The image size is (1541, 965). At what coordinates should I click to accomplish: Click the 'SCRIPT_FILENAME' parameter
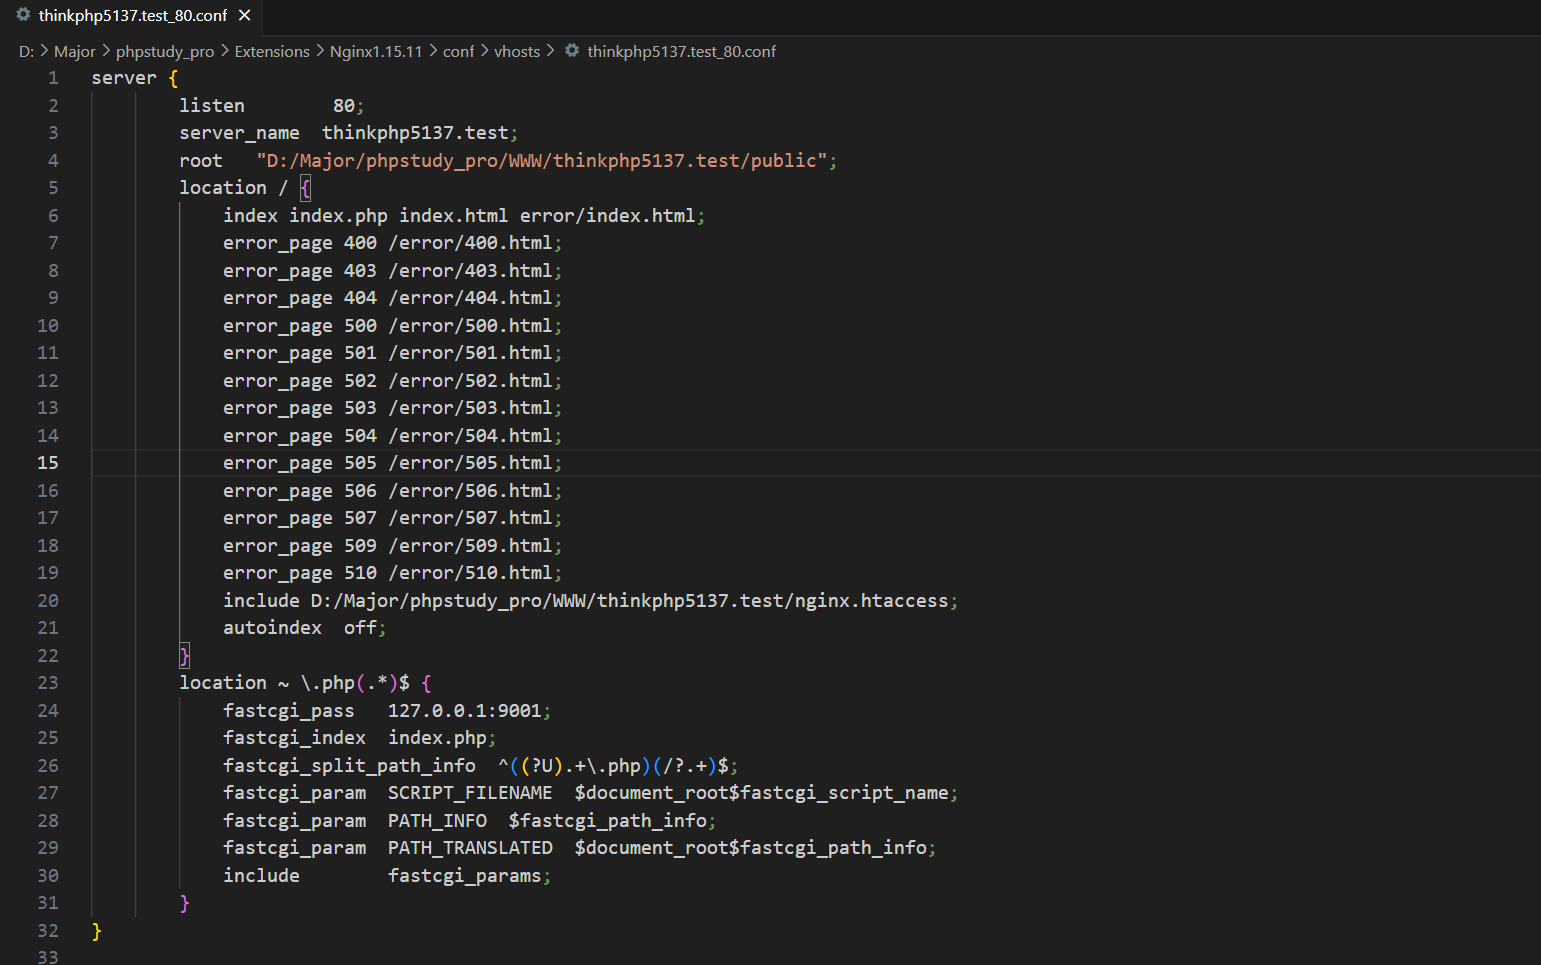click(x=470, y=793)
